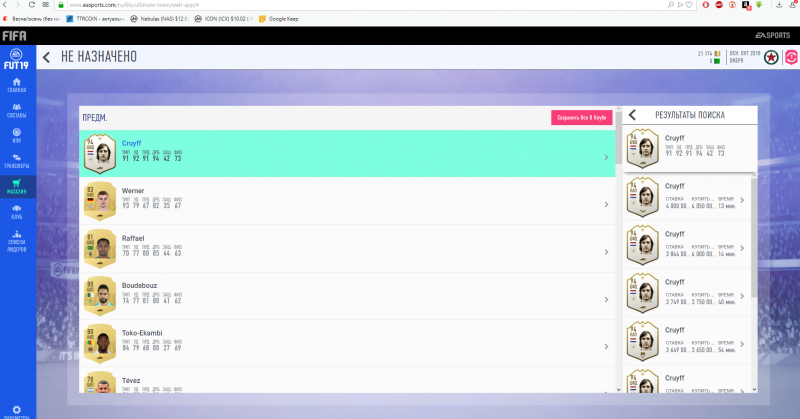Bookmark page with the heart icon
The width and height of the screenshot is (800, 419).
[689, 5]
